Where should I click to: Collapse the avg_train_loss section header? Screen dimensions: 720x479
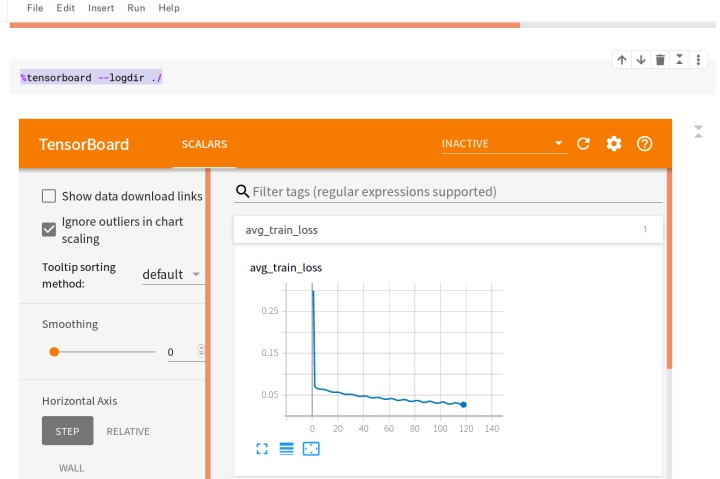click(448, 230)
